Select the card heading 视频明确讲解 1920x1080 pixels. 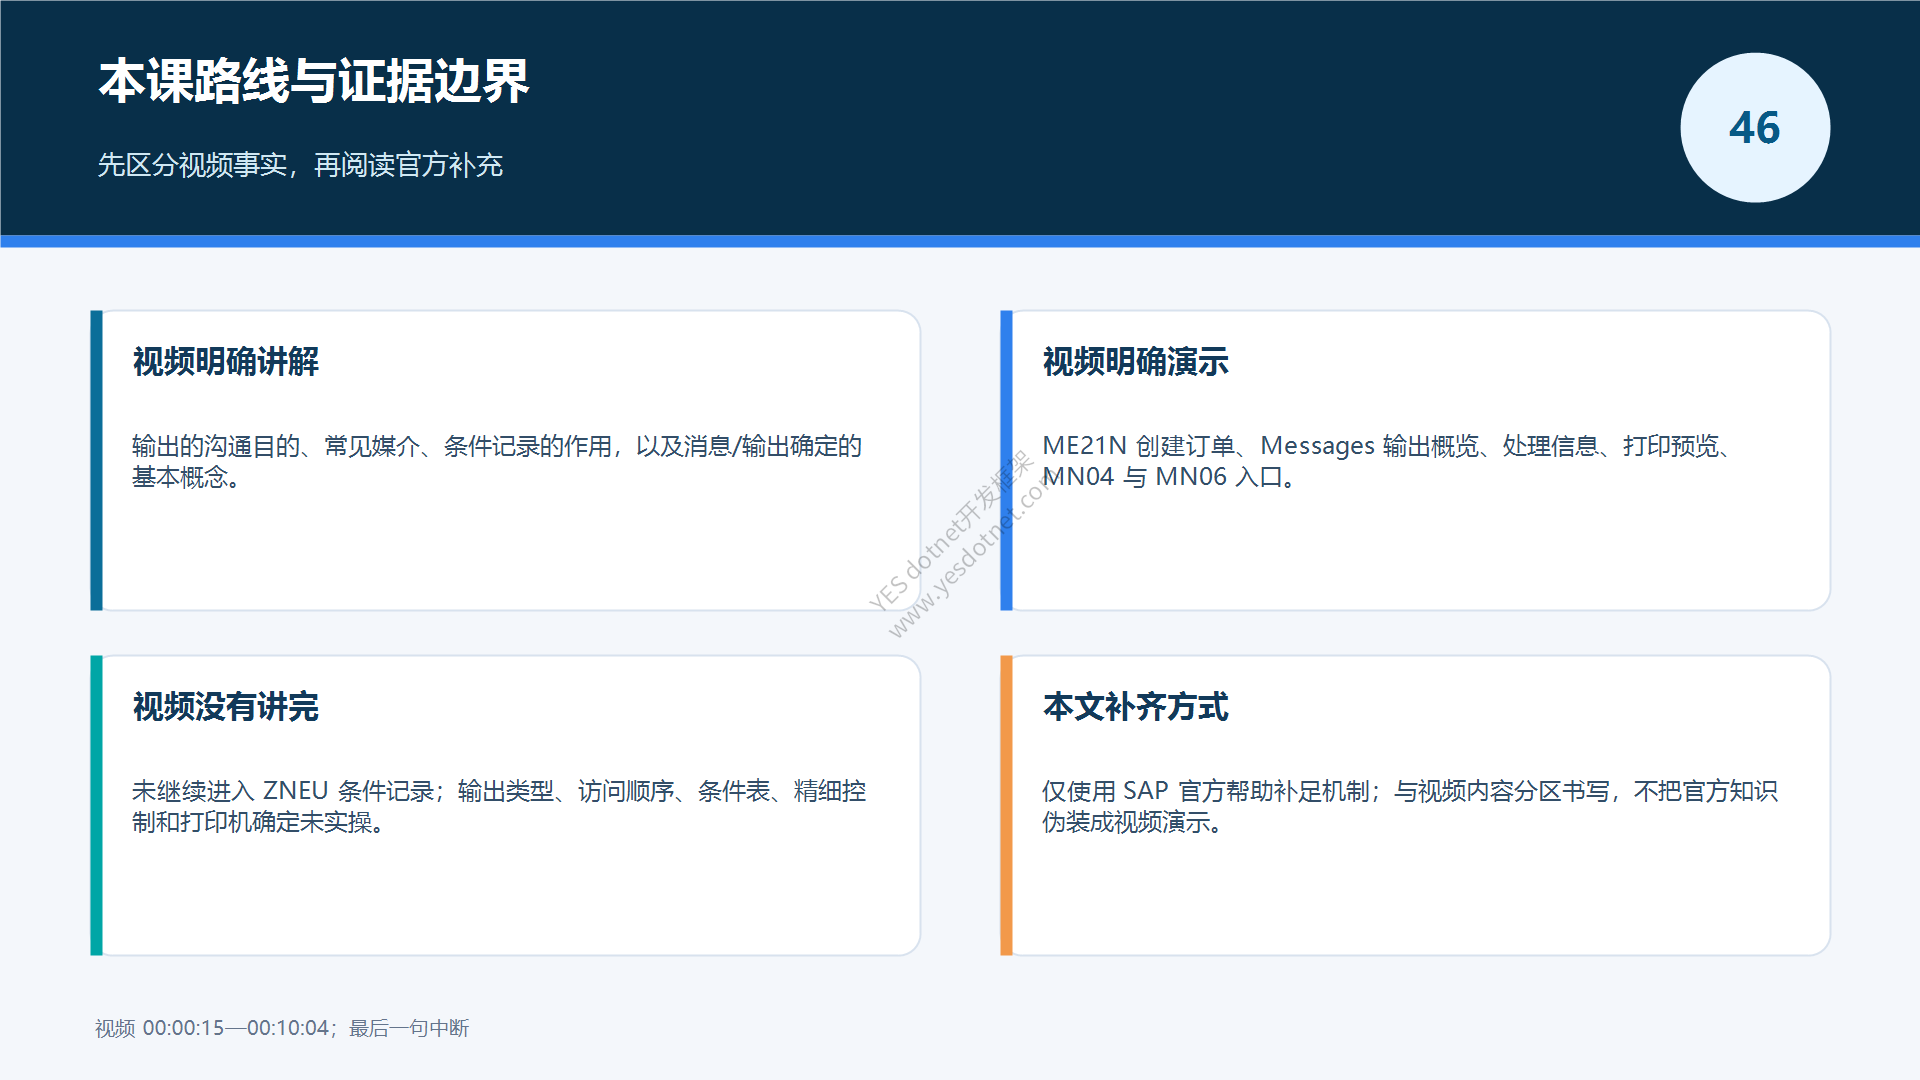226,361
